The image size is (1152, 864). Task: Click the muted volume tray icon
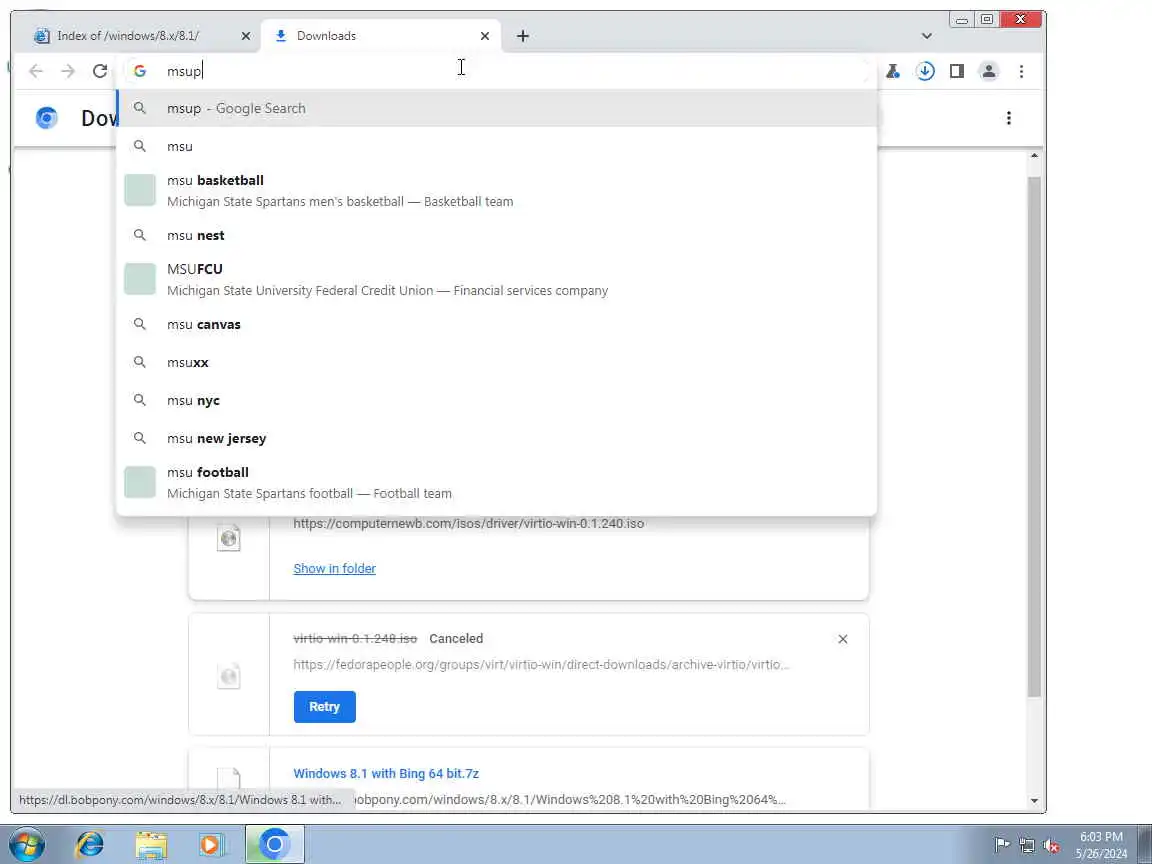click(x=1051, y=845)
